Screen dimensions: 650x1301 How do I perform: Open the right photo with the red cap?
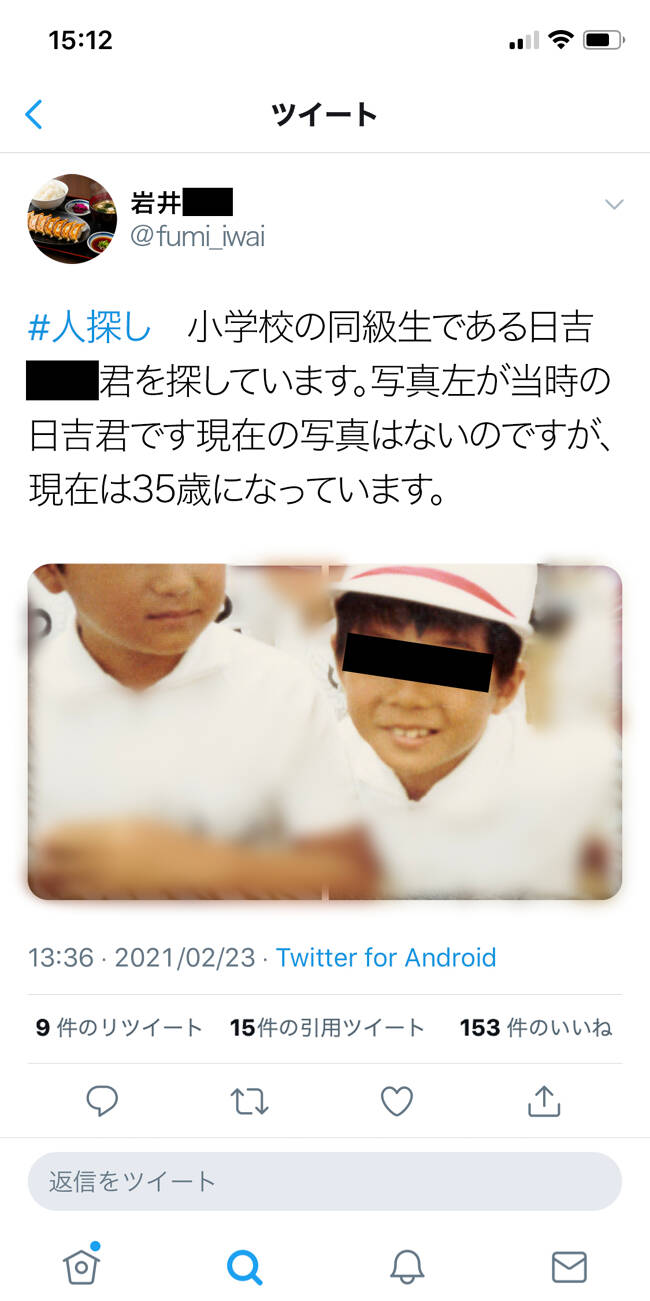475,732
